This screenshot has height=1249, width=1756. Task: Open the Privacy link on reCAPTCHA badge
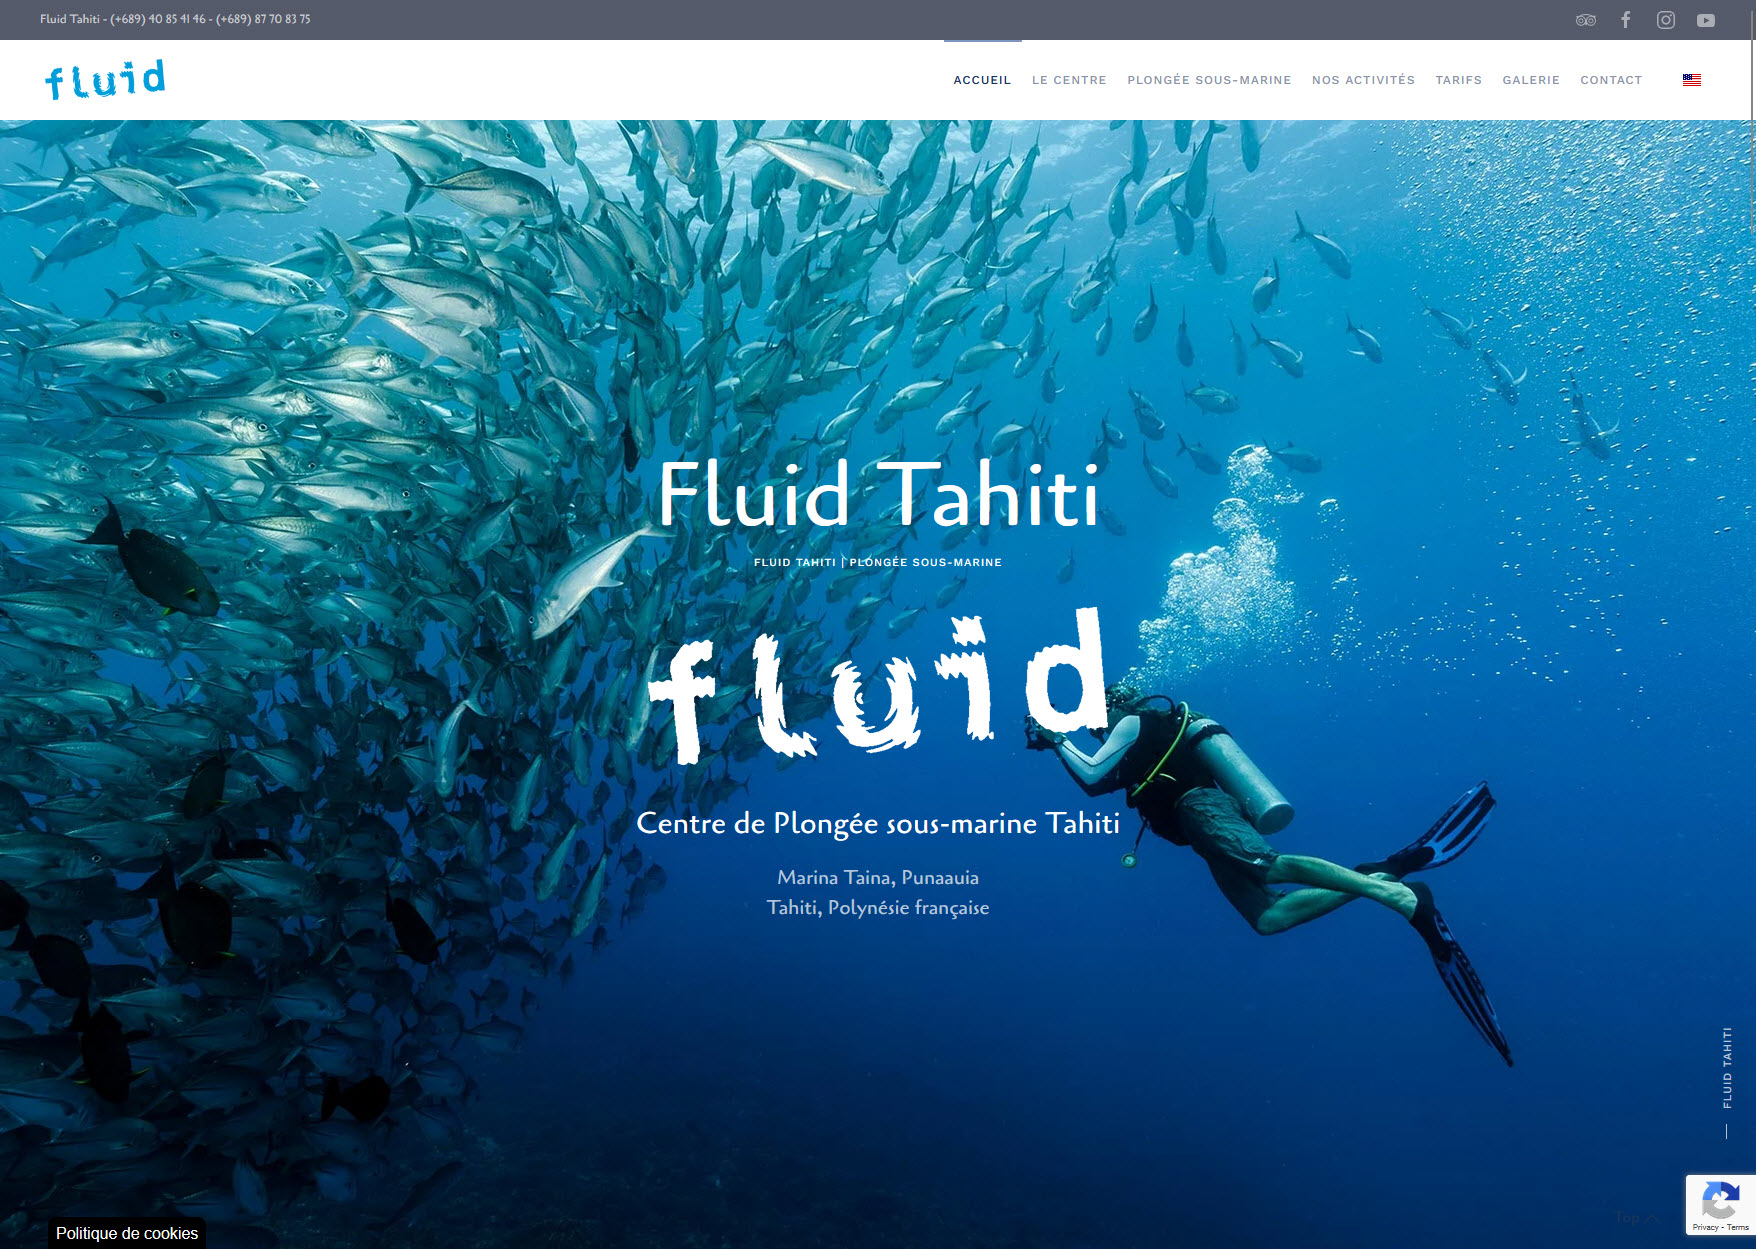(1706, 1228)
